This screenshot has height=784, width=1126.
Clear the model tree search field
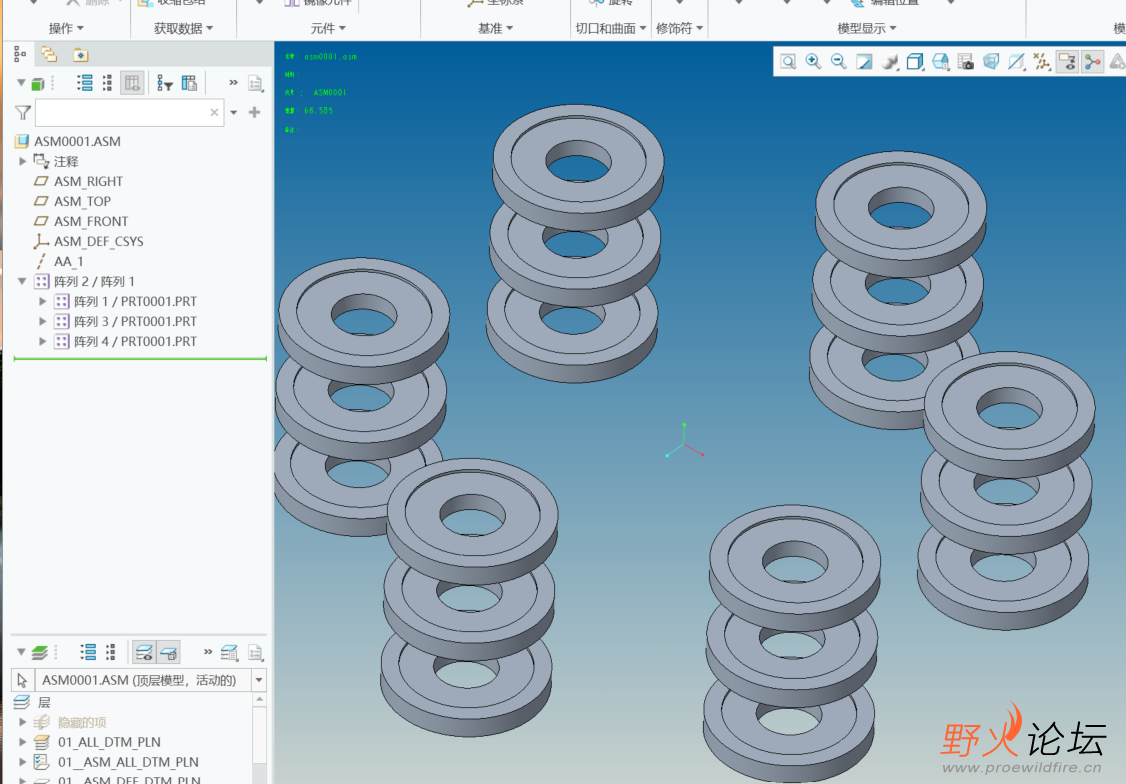coord(214,113)
